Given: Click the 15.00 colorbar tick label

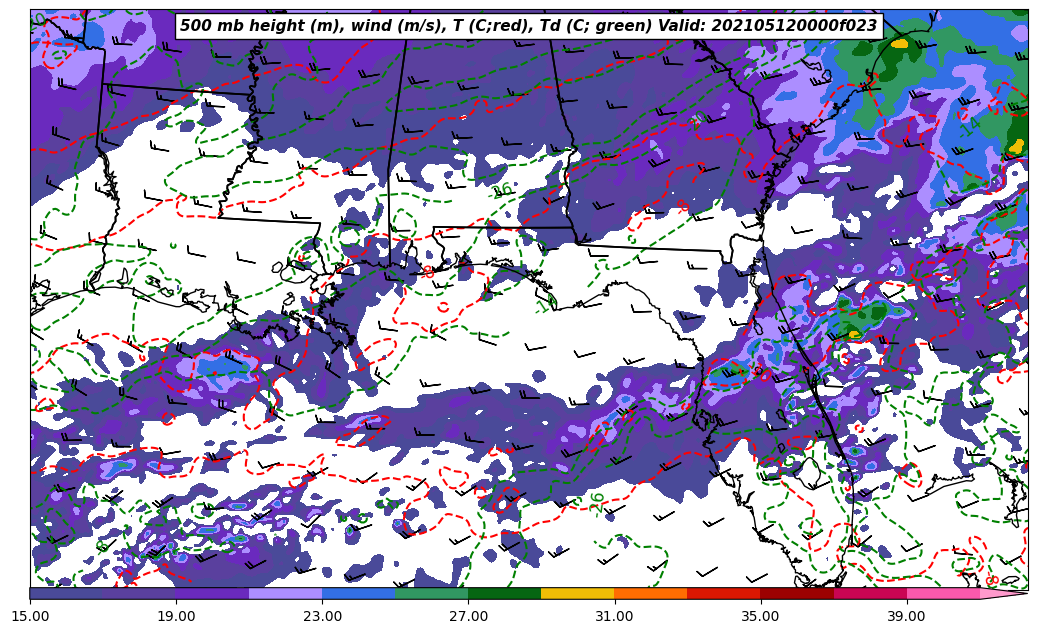Looking at the screenshot, I should click(30, 616).
